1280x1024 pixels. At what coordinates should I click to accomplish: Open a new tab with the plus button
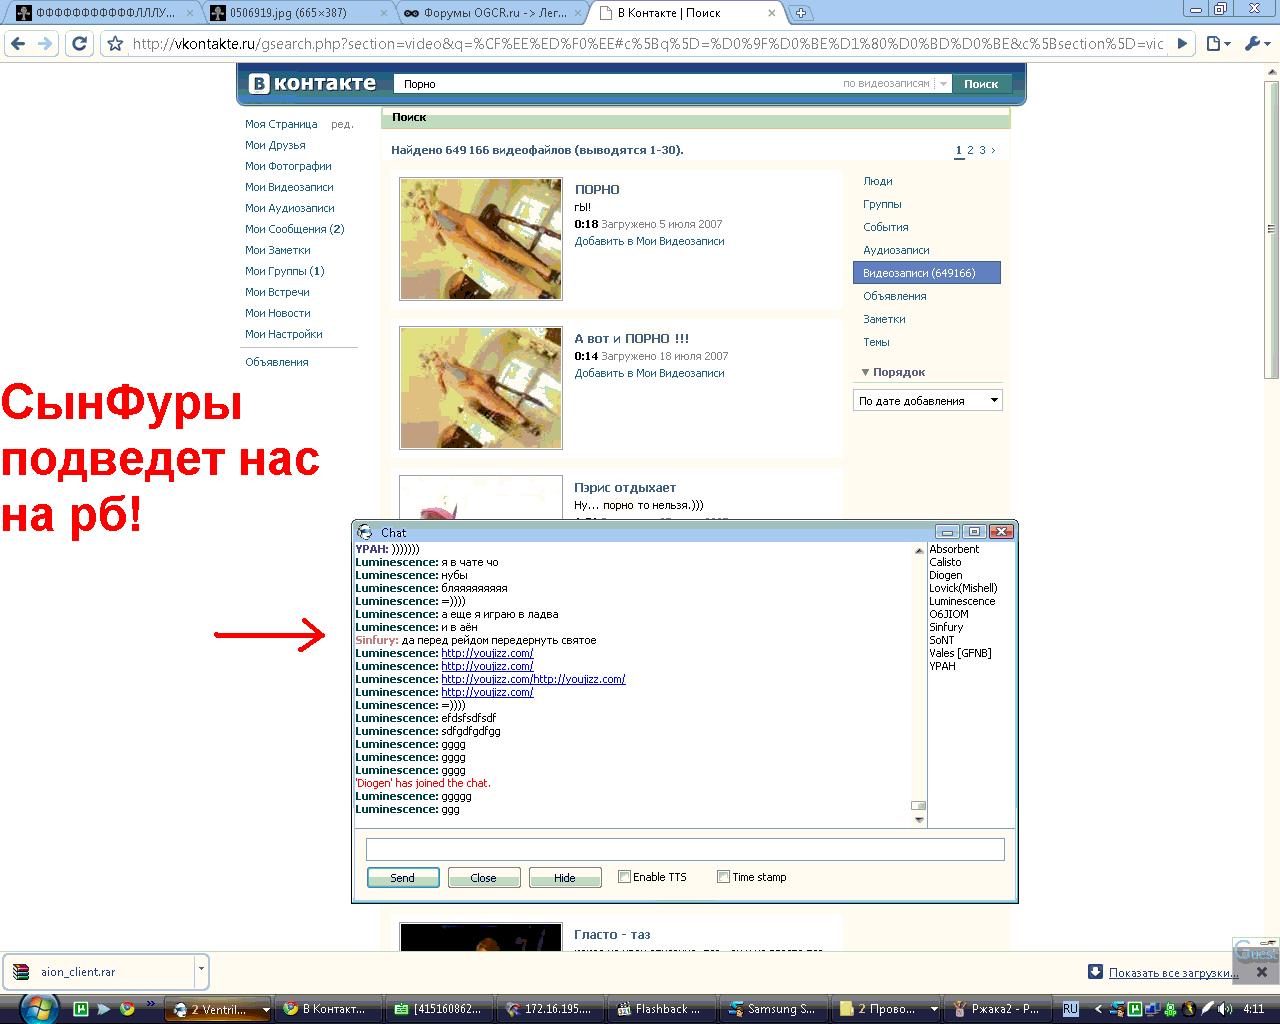[x=801, y=13]
